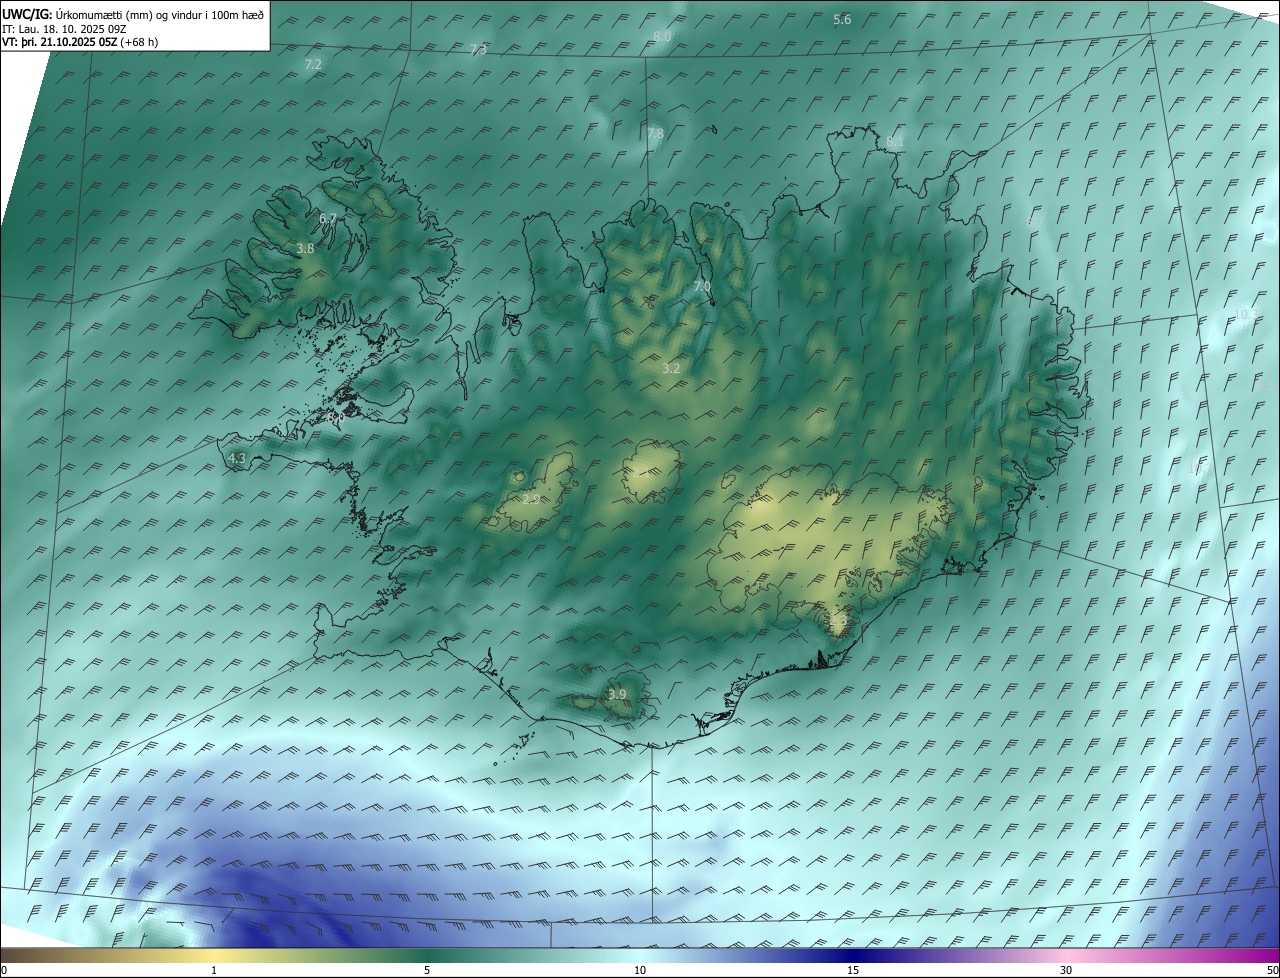Click the 4.3 value label on the map

pos(237,459)
